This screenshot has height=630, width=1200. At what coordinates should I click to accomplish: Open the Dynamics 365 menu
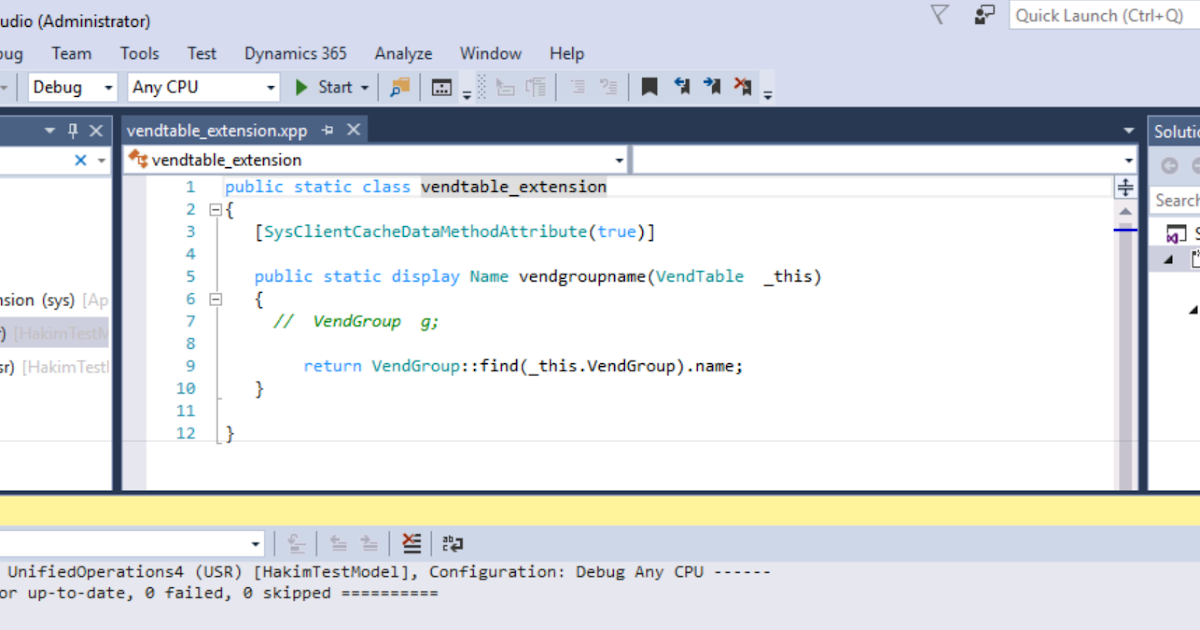294,53
